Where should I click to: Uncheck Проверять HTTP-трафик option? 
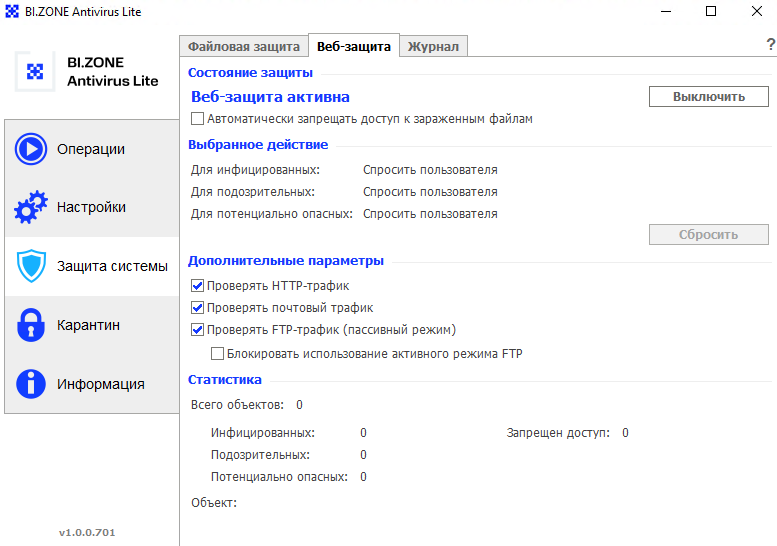pos(197,286)
